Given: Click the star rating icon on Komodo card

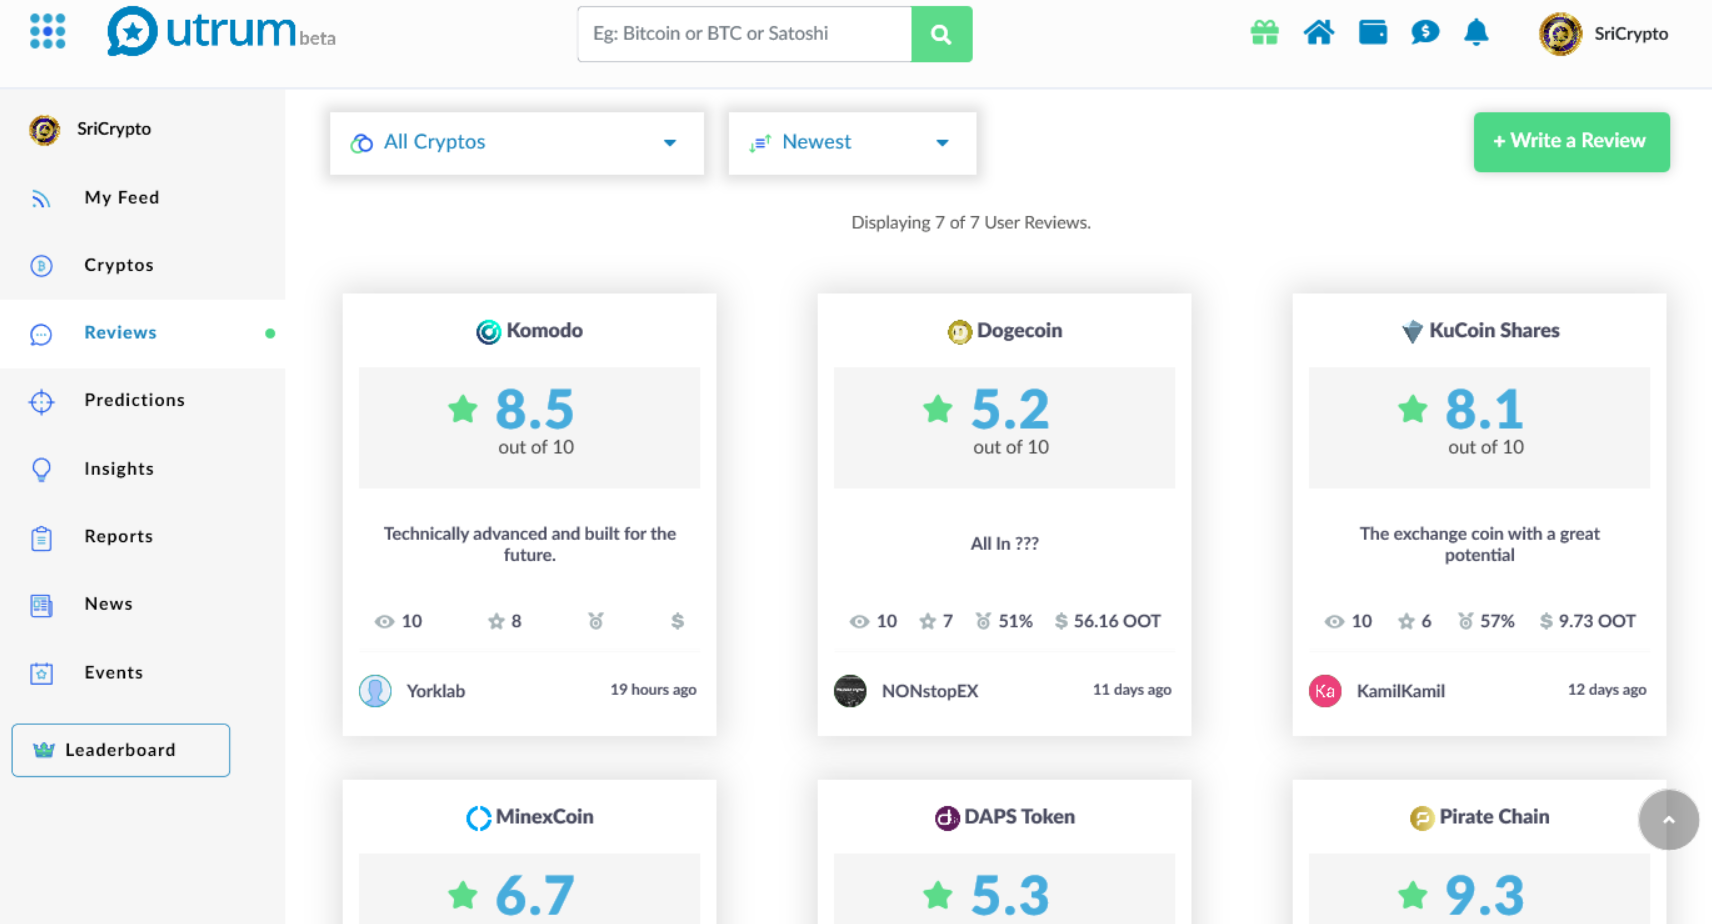Looking at the screenshot, I should pos(498,621).
